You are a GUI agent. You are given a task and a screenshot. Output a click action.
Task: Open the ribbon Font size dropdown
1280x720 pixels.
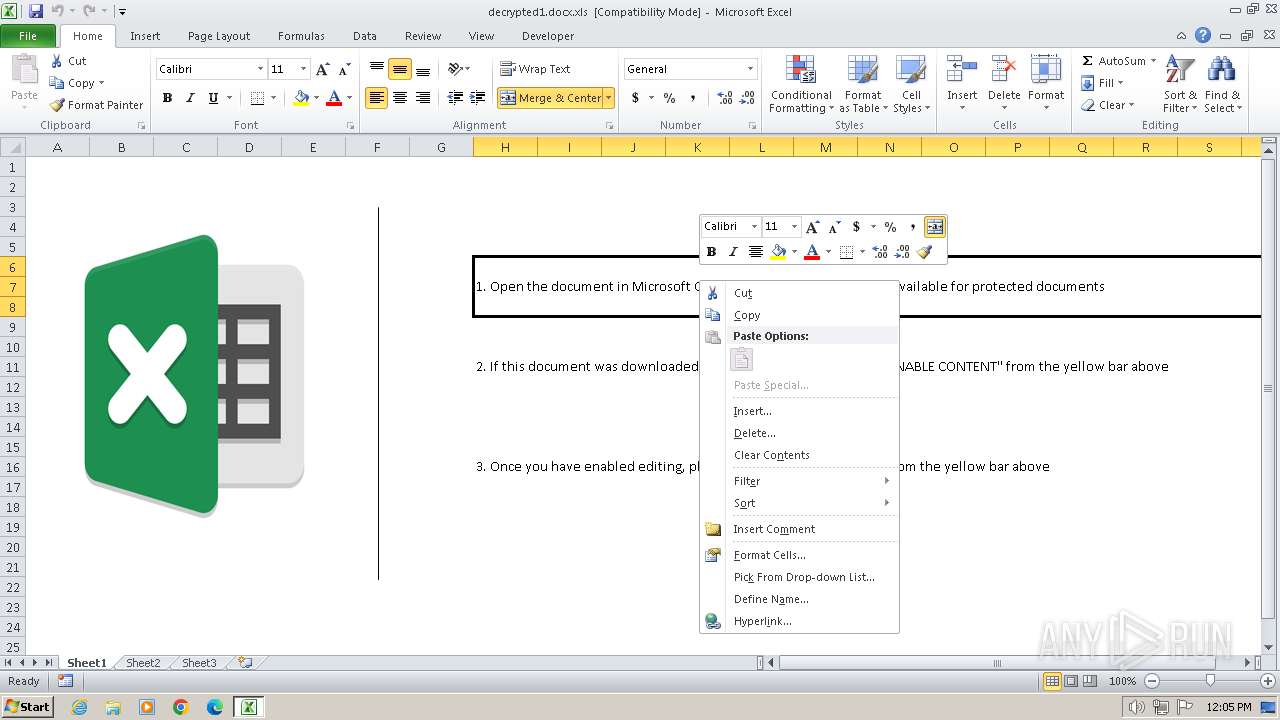point(303,69)
